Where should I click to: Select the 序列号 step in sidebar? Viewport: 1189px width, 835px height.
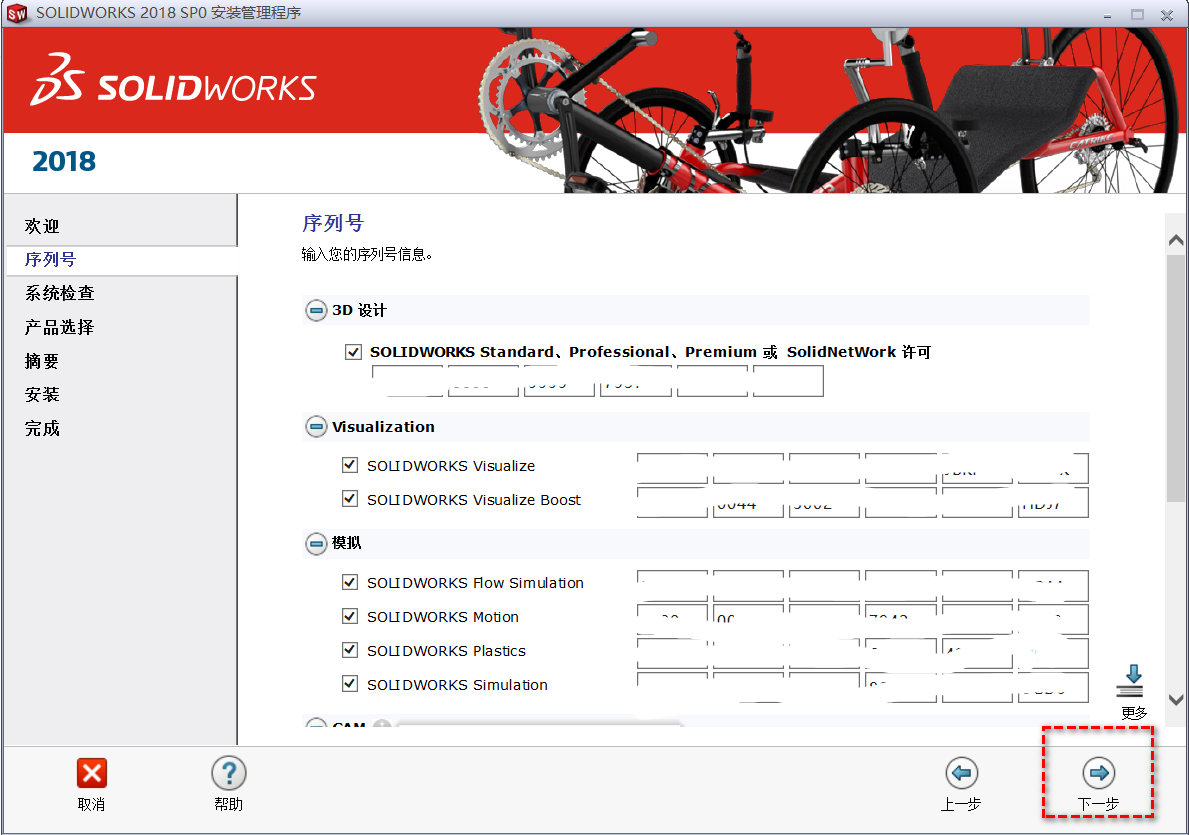(50, 259)
